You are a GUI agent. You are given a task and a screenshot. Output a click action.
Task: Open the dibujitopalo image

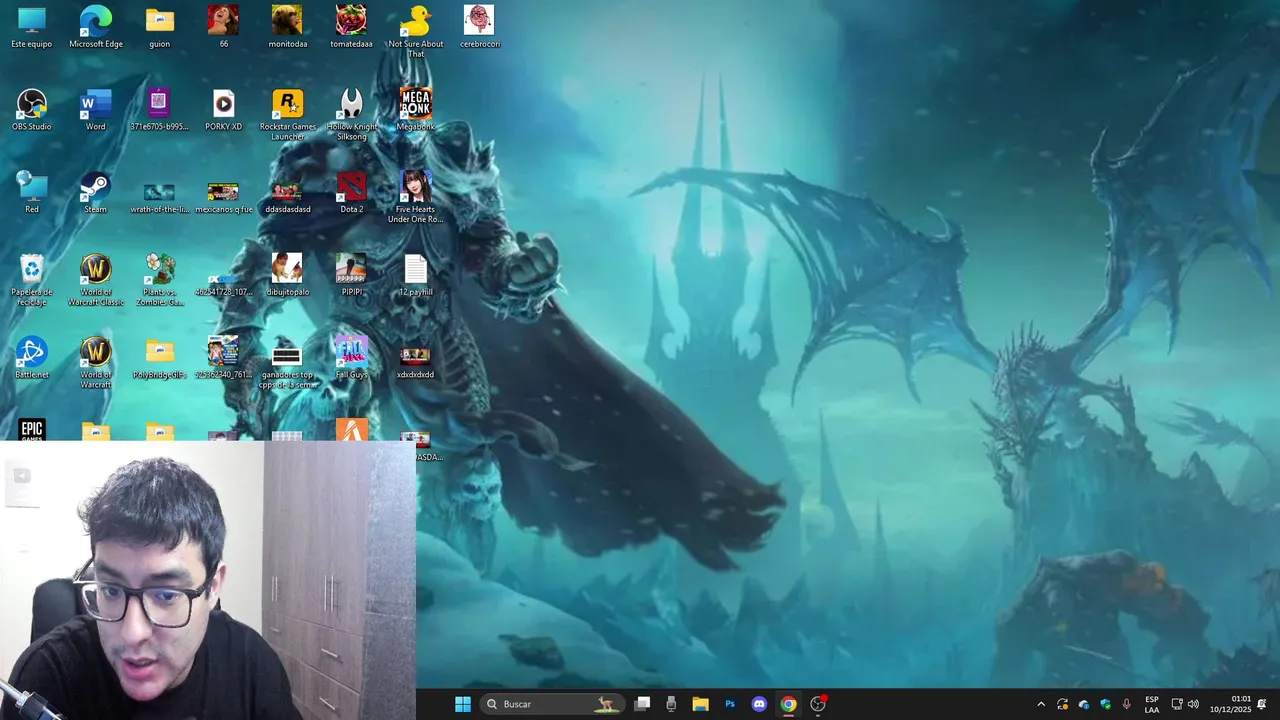[287, 276]
